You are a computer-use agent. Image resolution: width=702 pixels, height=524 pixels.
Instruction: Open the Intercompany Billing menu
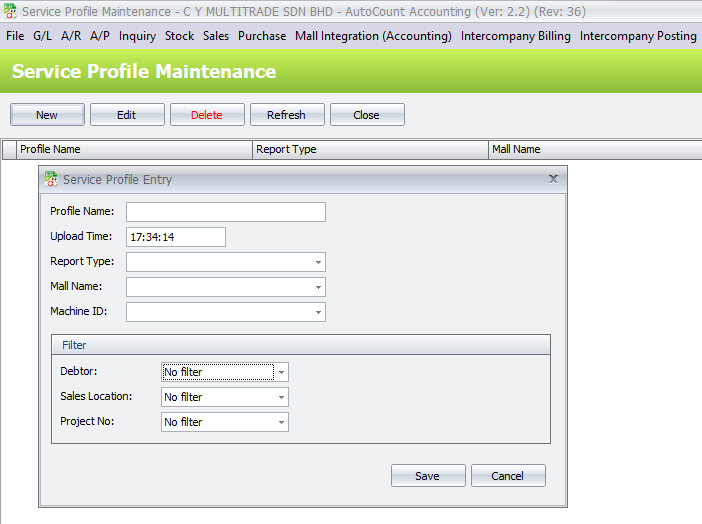[x=516, y=36]
